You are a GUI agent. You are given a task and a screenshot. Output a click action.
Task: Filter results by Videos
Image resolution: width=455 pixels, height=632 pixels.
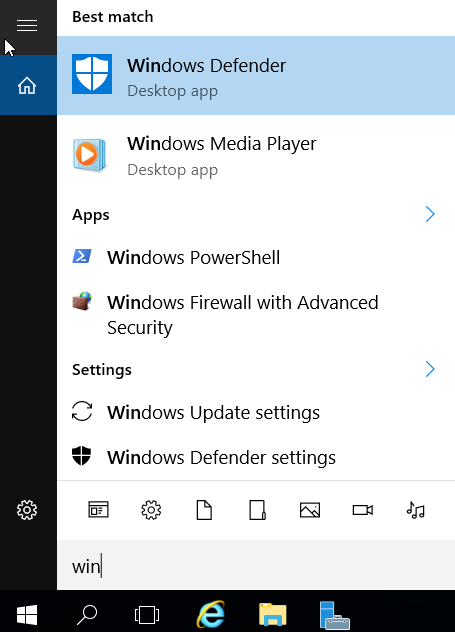(363, 510)
